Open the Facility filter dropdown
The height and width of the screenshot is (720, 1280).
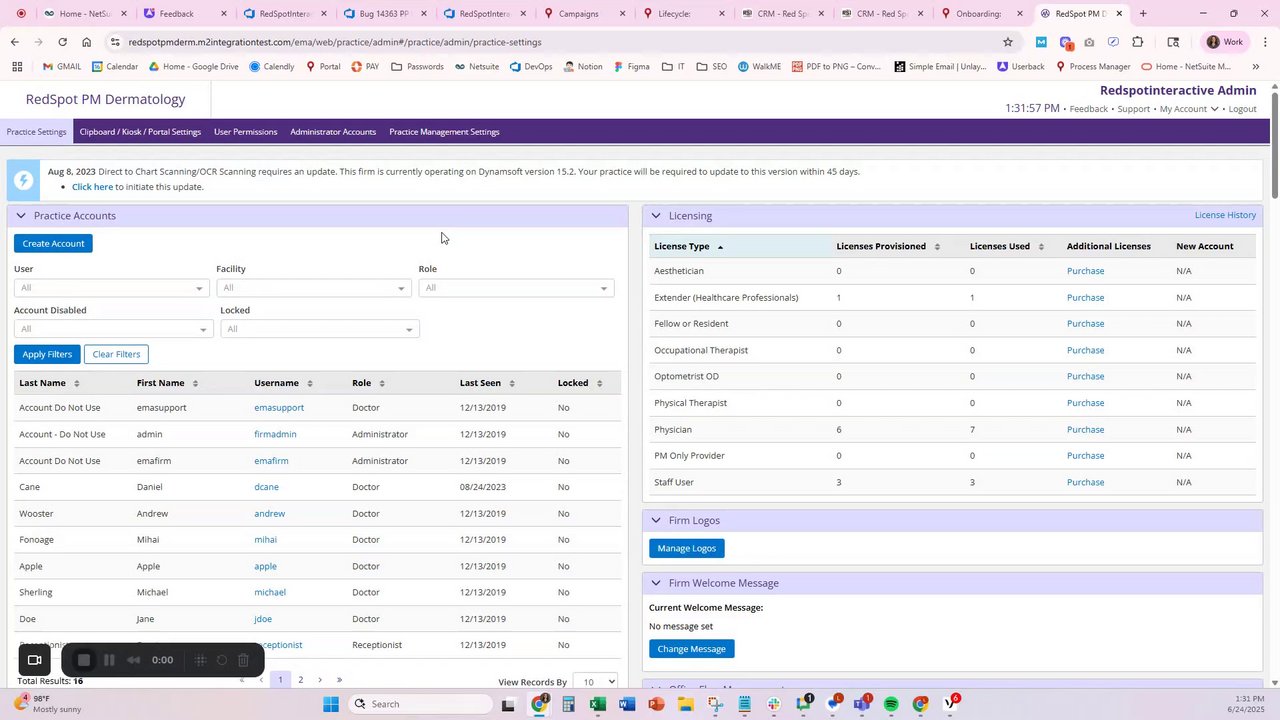coord(313,288)
